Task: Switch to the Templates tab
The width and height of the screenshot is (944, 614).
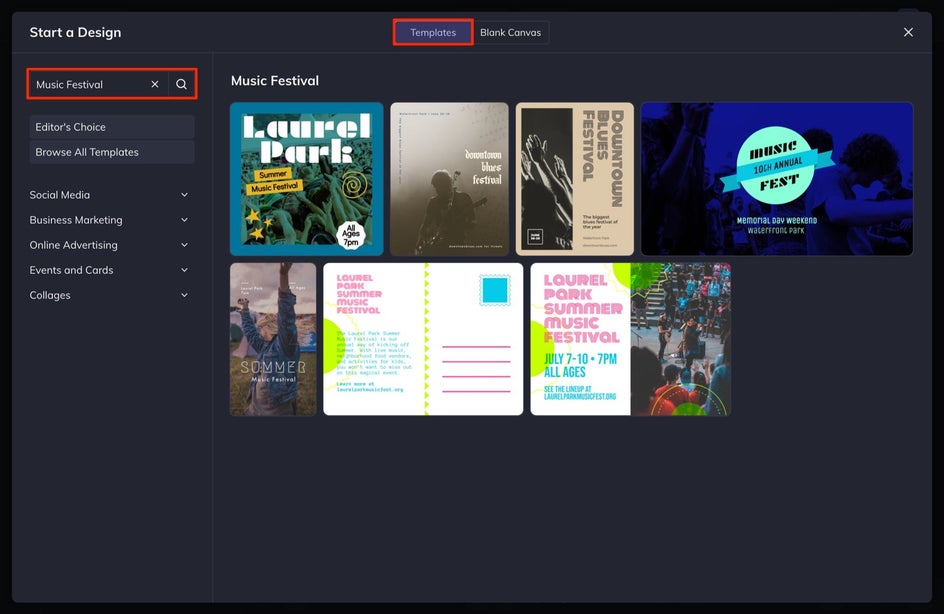Action: point(433,33)
